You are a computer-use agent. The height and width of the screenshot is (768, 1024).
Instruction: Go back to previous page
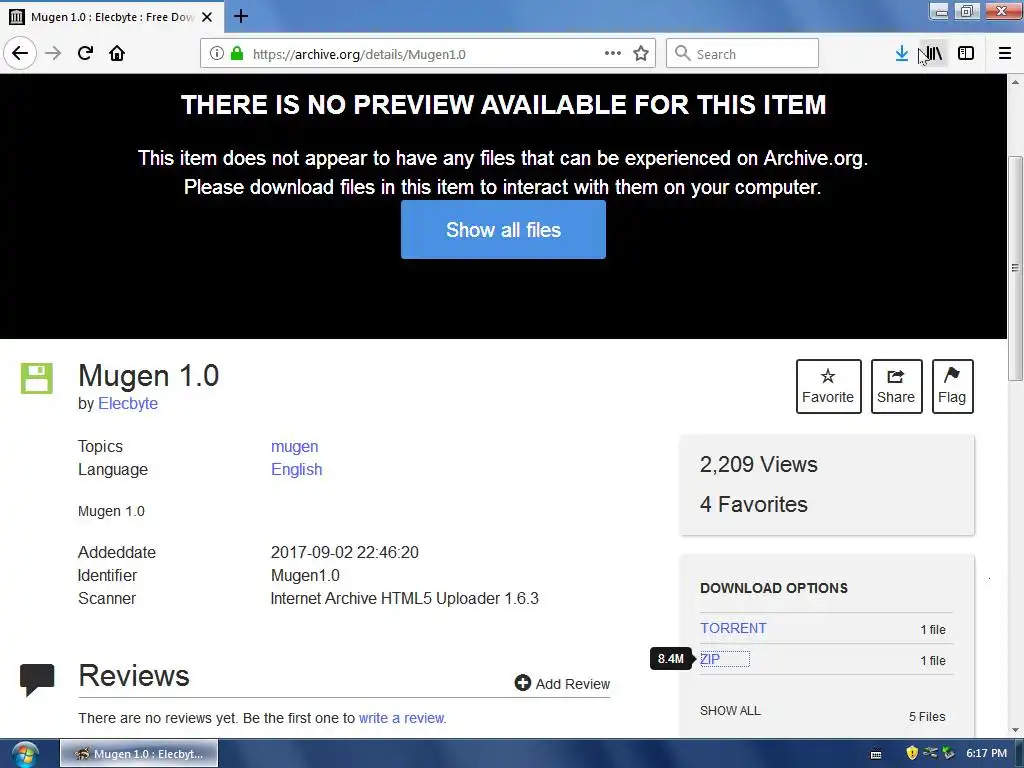pyautogui.click(x=20, y=54)
